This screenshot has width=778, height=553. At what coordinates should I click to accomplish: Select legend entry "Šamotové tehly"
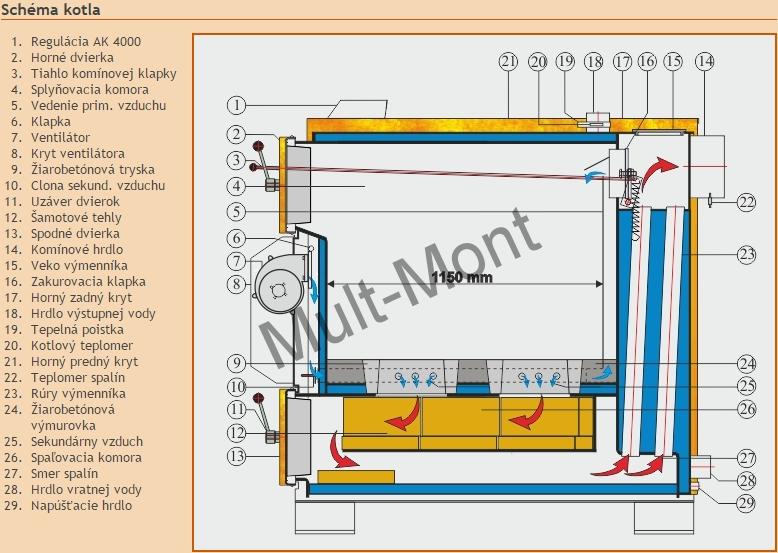click(77, 217)
